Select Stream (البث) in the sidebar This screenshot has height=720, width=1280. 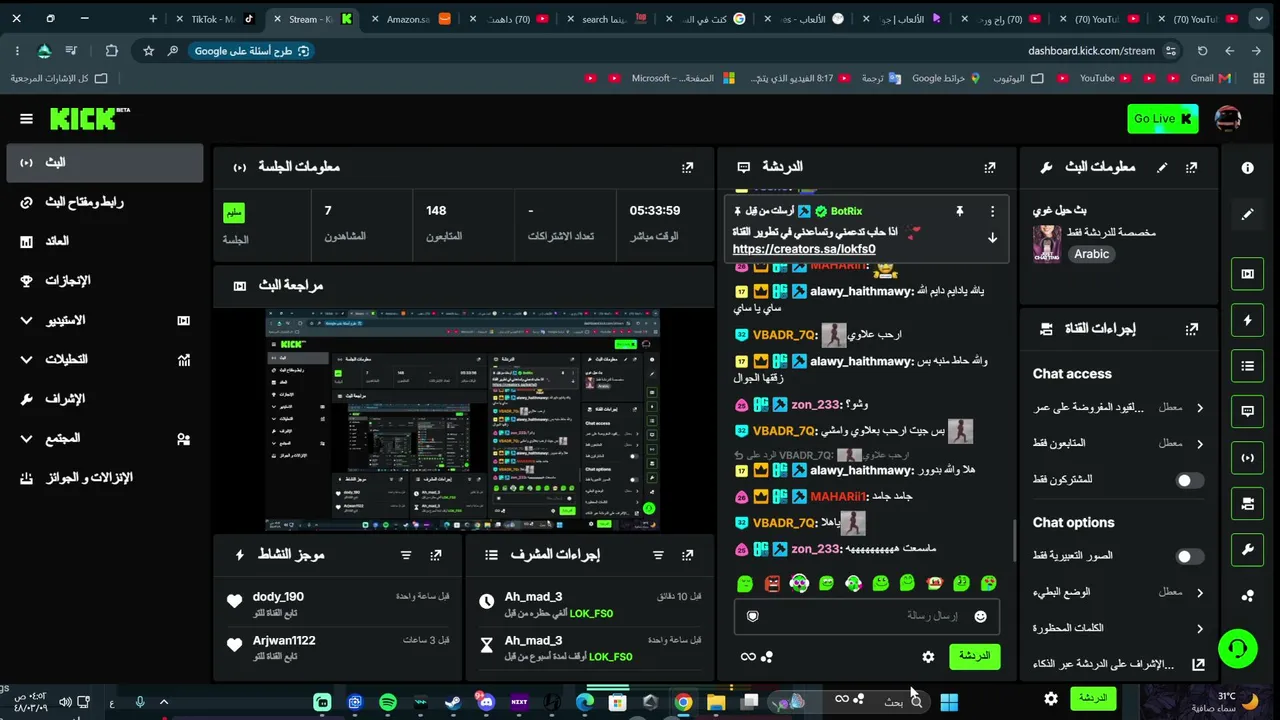pyautogui.click(x=104, y=163)
